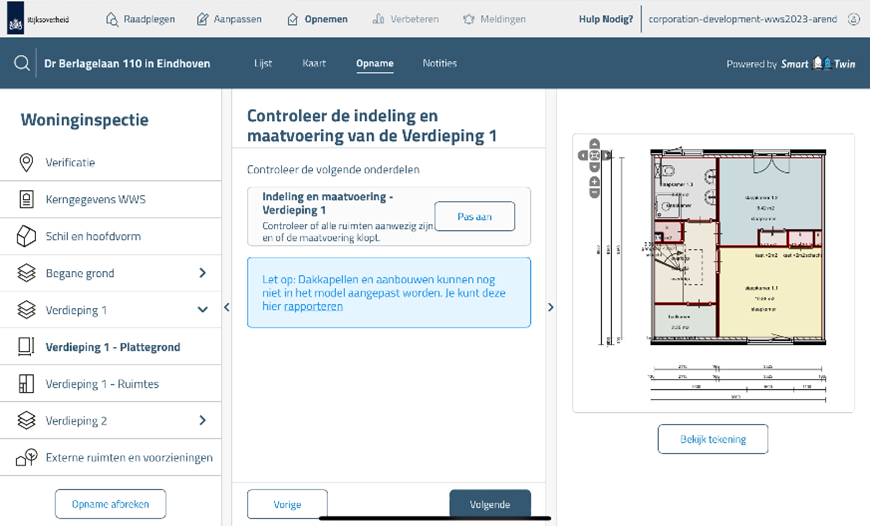The height and width of the screenshot is (526, 870).
Task: Expand the Verdieping 2 section
Action: (202, 421)
